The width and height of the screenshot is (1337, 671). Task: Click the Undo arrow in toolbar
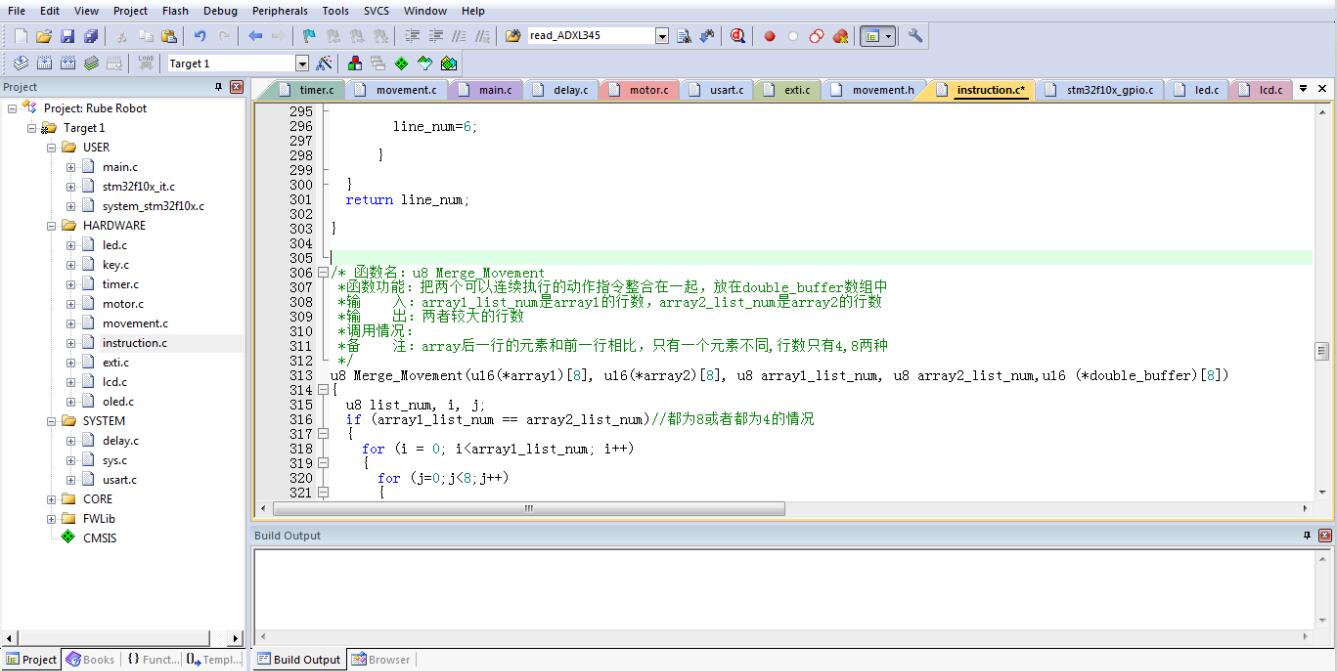tap(200, 36)
